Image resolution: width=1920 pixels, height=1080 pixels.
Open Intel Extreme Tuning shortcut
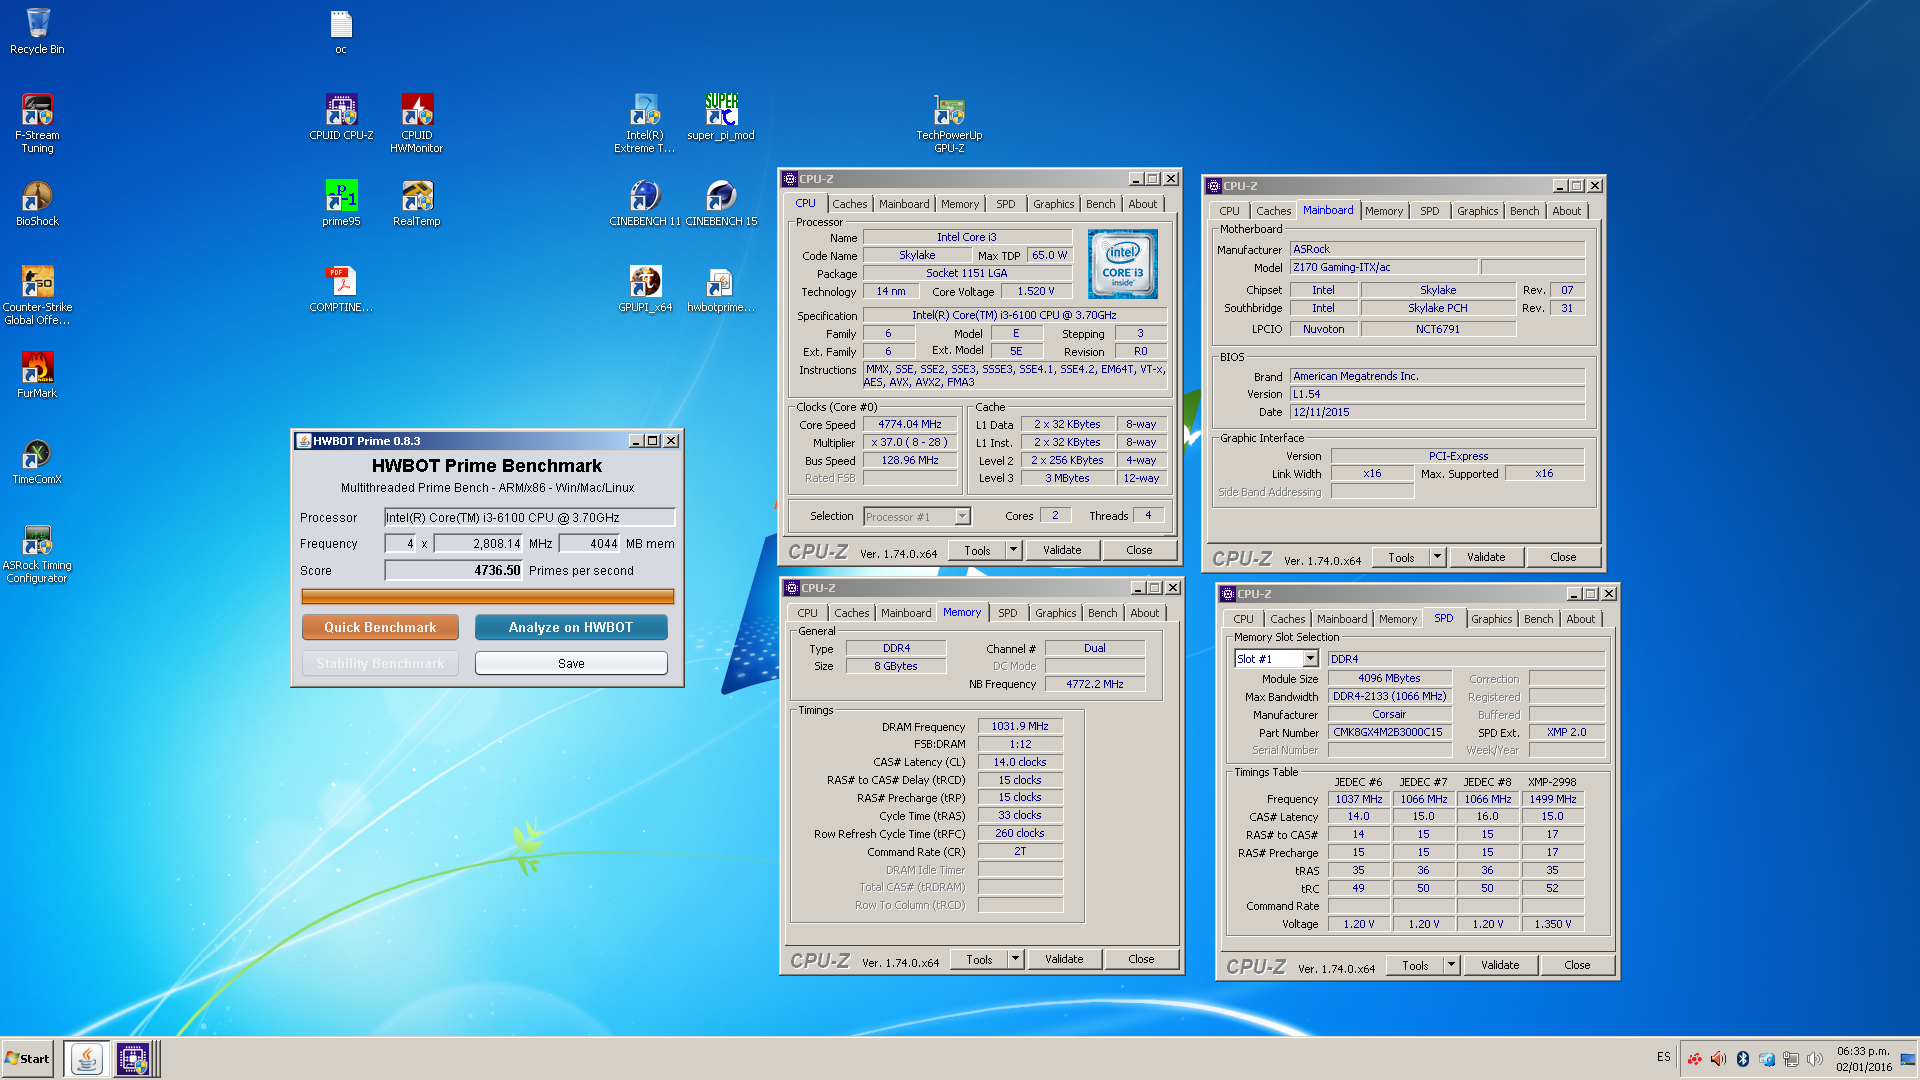645,123
